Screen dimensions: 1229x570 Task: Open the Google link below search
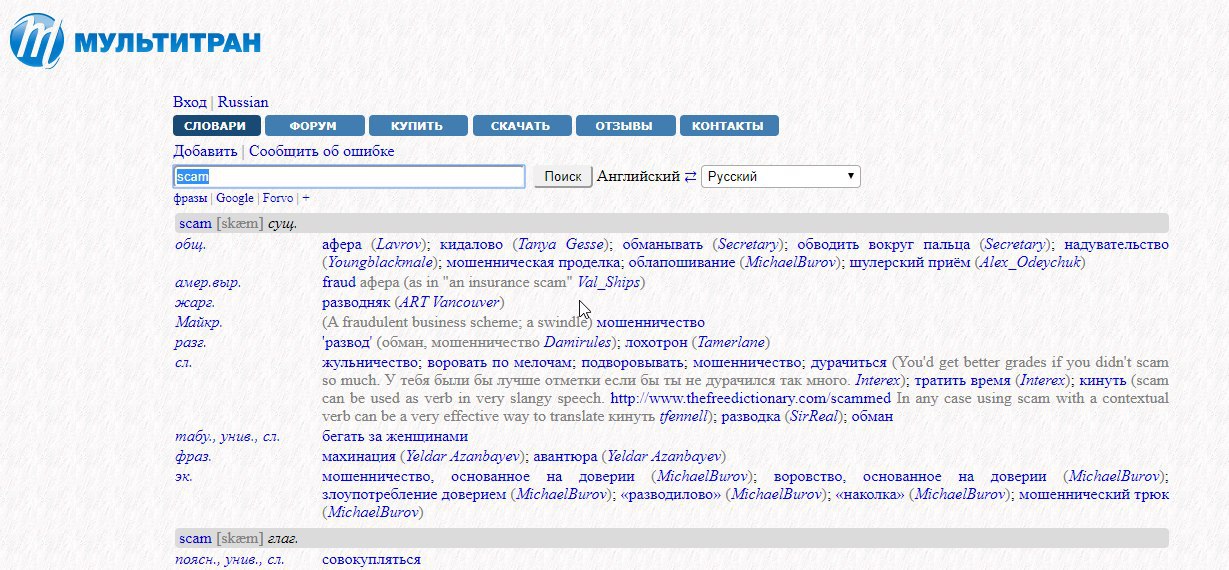tap(235, 198)
